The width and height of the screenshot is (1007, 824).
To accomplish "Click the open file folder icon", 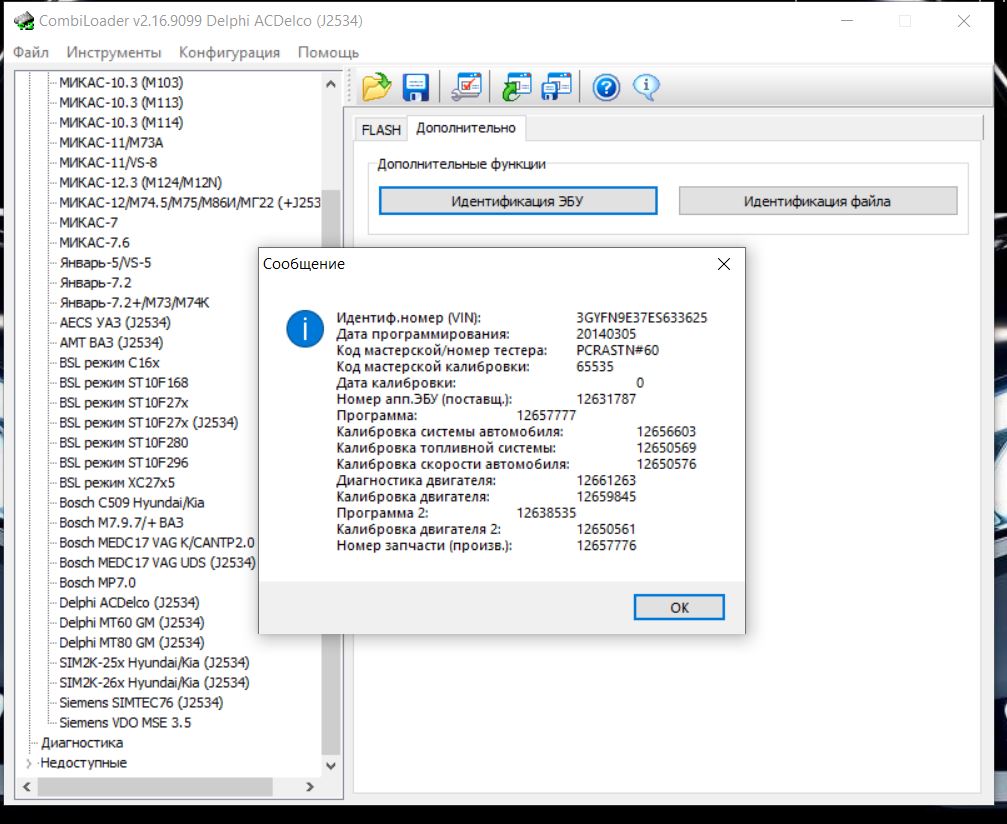I will (x=376, y=88).
